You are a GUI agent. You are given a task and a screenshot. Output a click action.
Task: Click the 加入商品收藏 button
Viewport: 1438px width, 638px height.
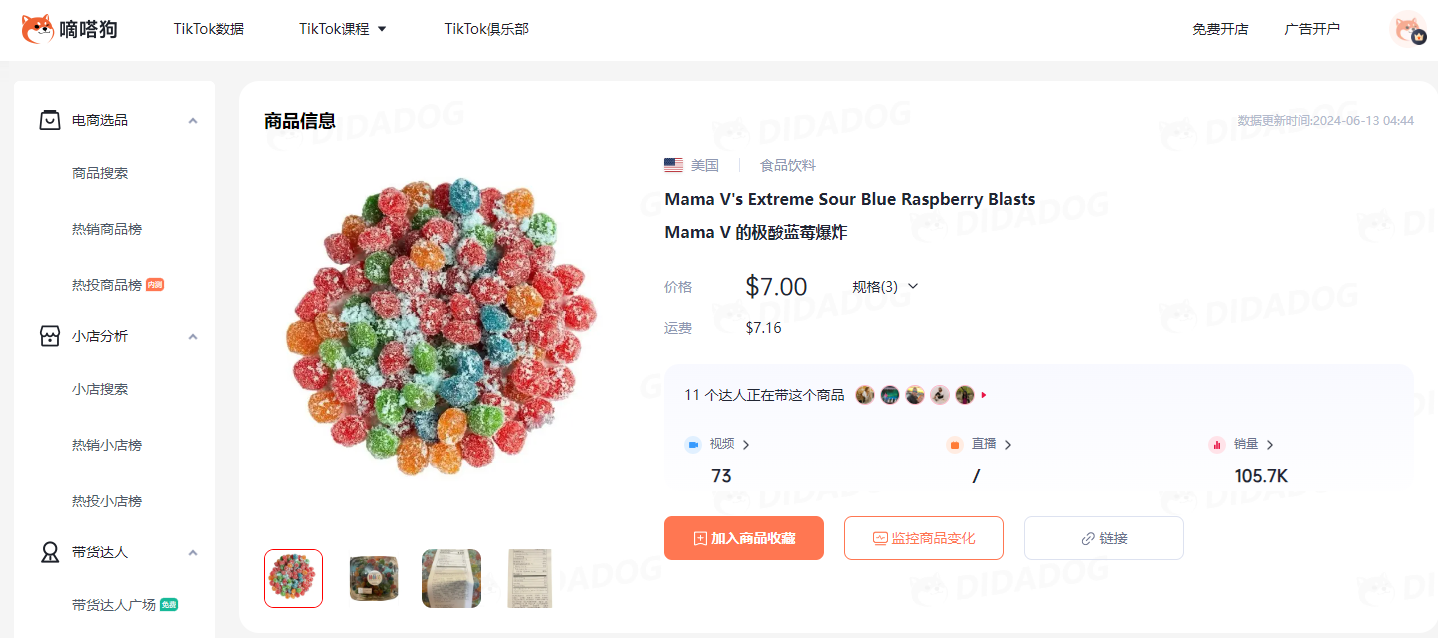[x=744, y=538]
